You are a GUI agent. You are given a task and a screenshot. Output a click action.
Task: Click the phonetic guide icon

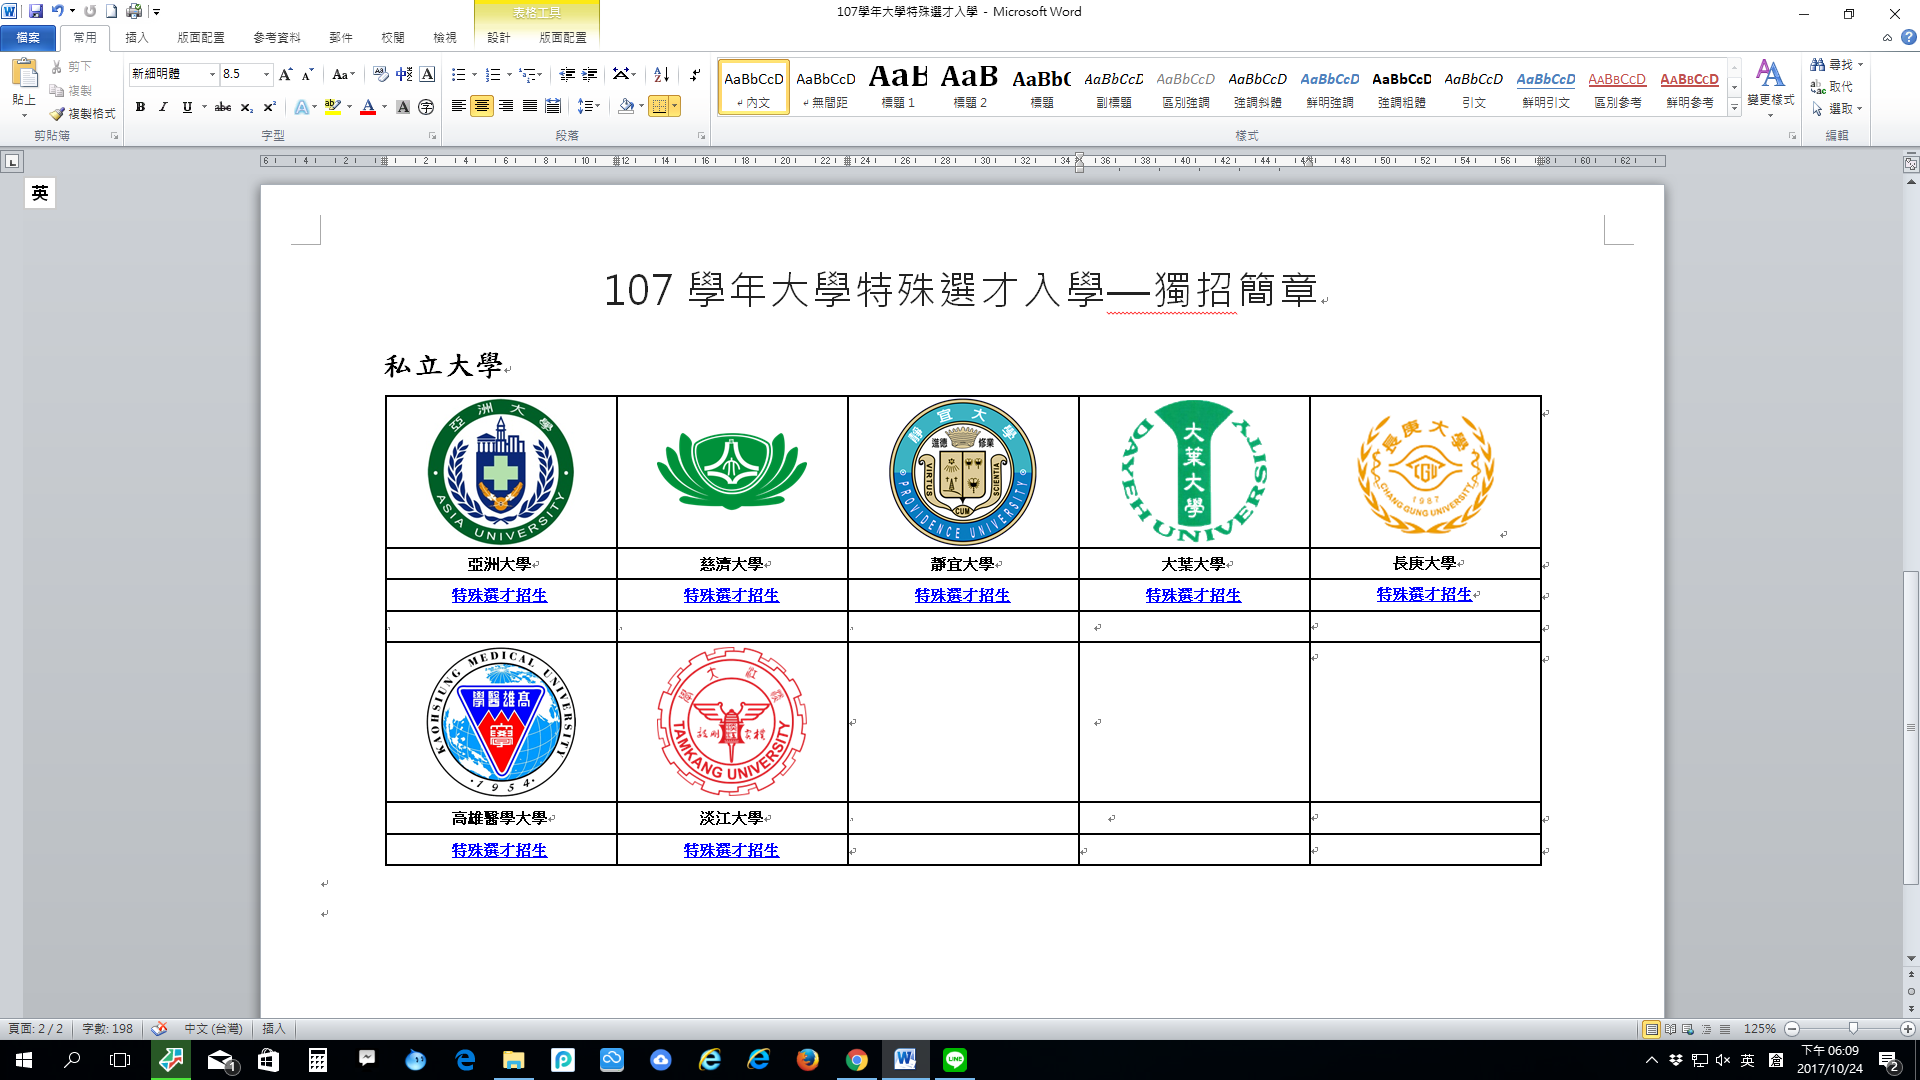coord(404,74)
